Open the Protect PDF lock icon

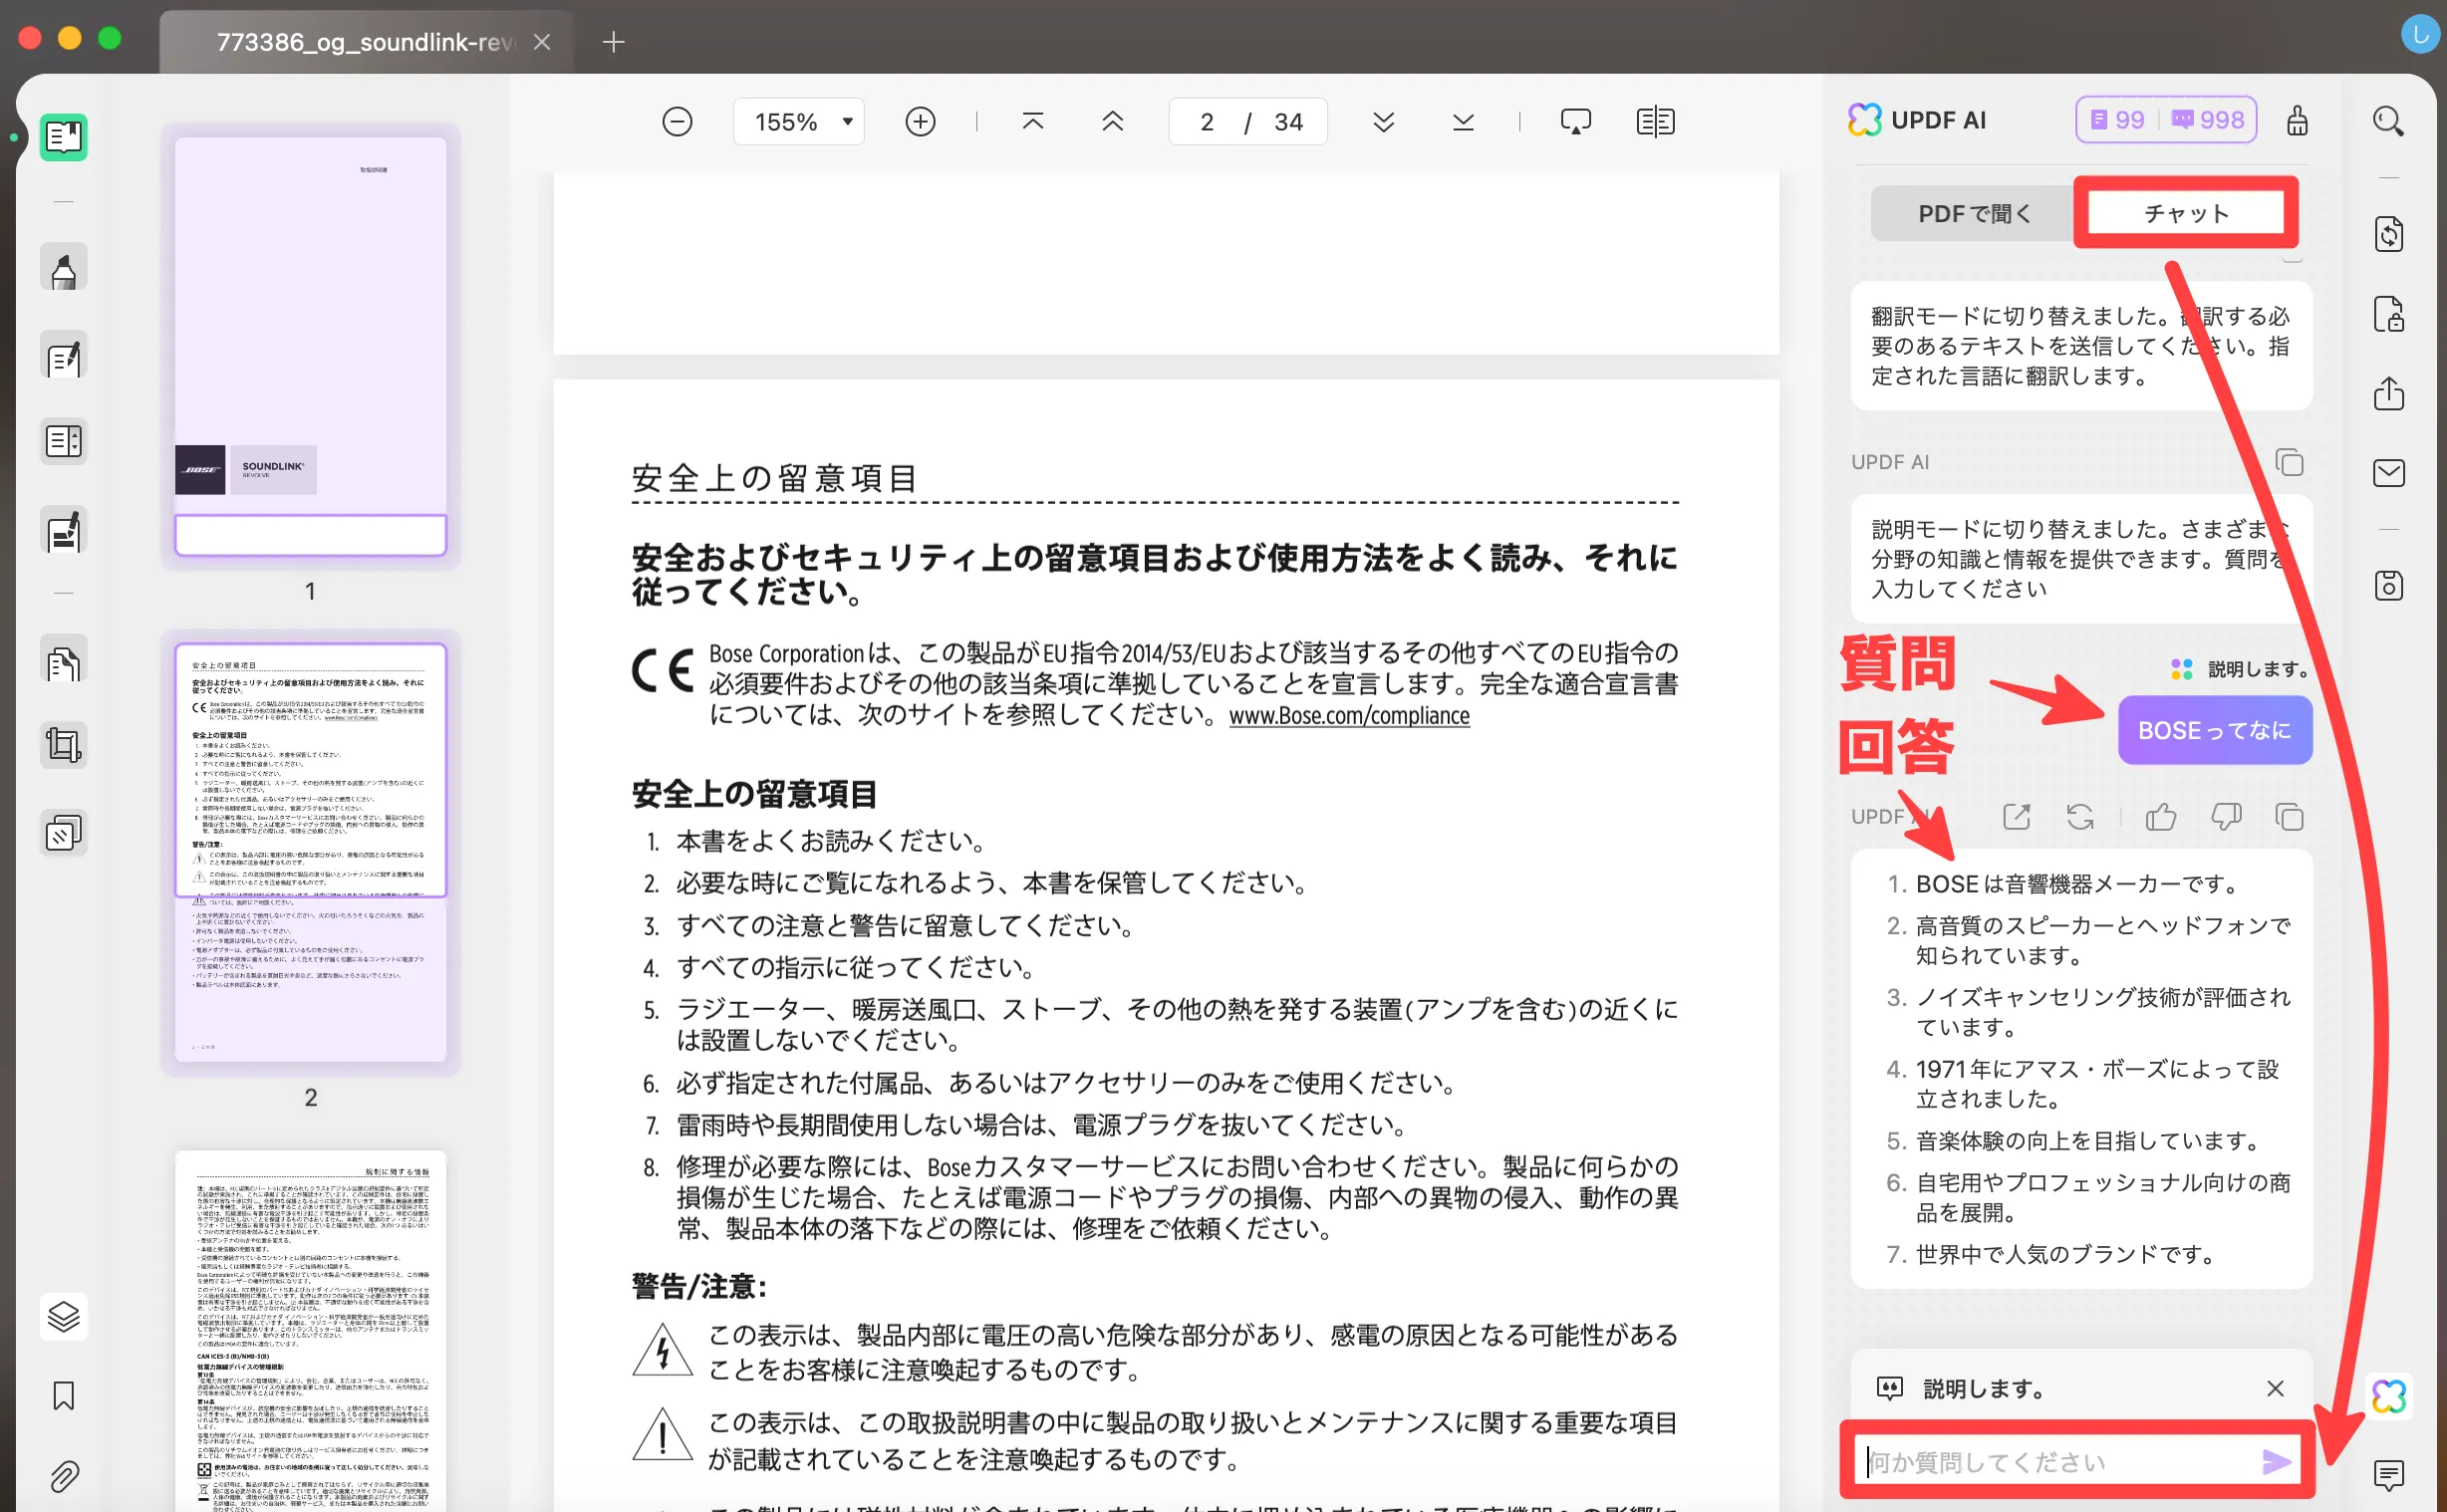pos(2389,315)
